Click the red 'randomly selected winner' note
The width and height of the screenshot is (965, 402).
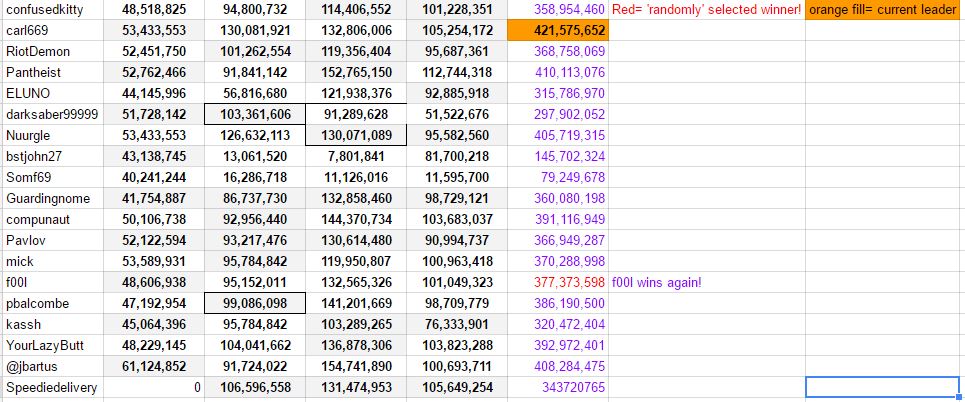coord(706,10)
